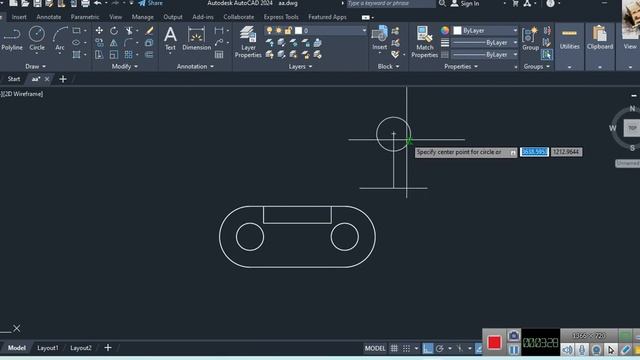Select the Rectangle tool in Draw panel

pyautogui.click(x=76, y=31)
